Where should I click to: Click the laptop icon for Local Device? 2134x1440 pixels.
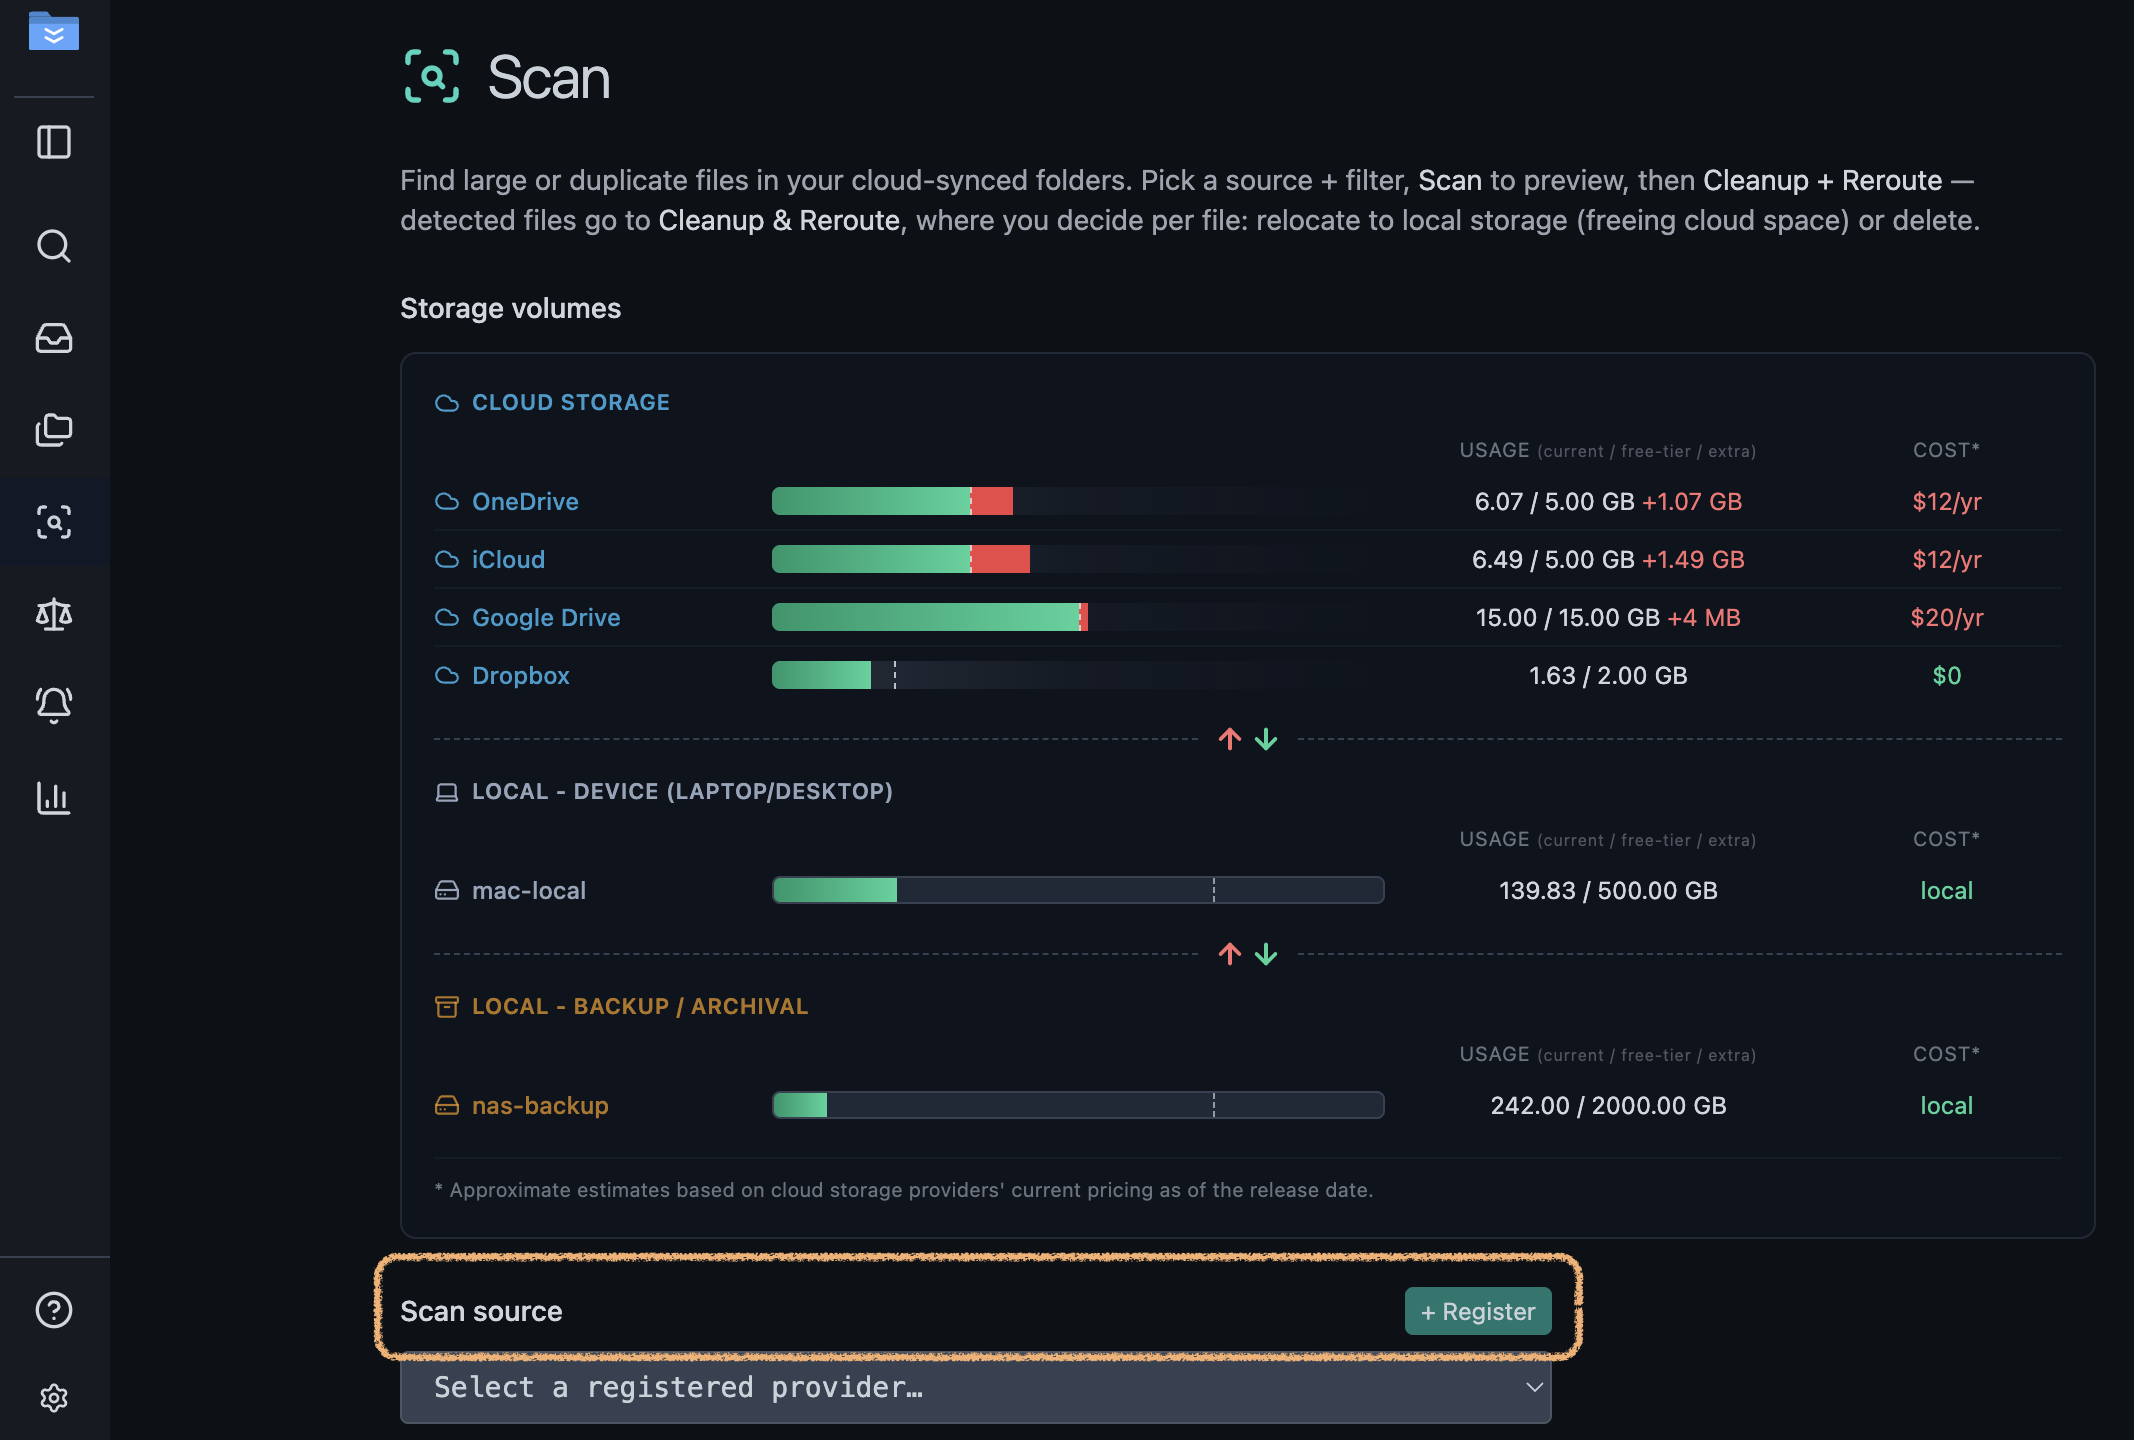pyautogui.click(x=447, y=793)
